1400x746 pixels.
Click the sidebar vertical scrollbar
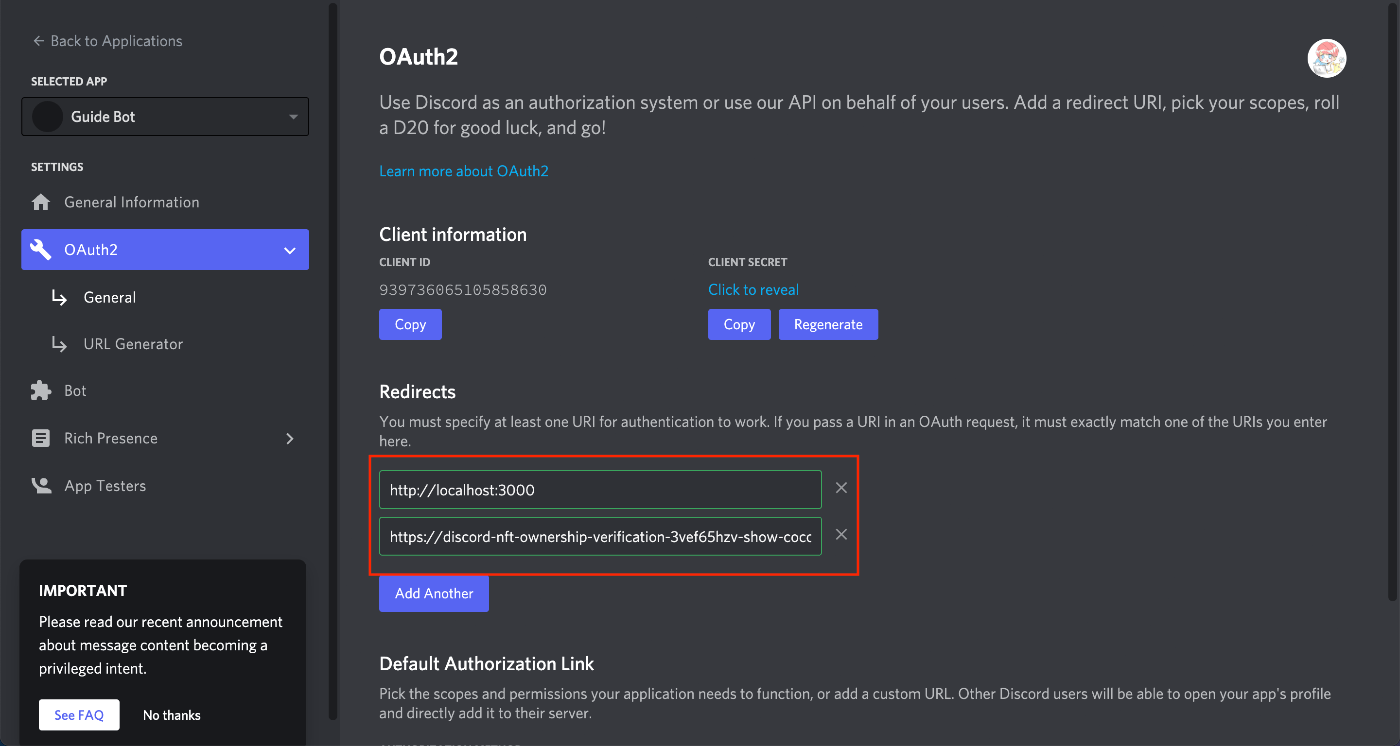click(x=333, y=360)
